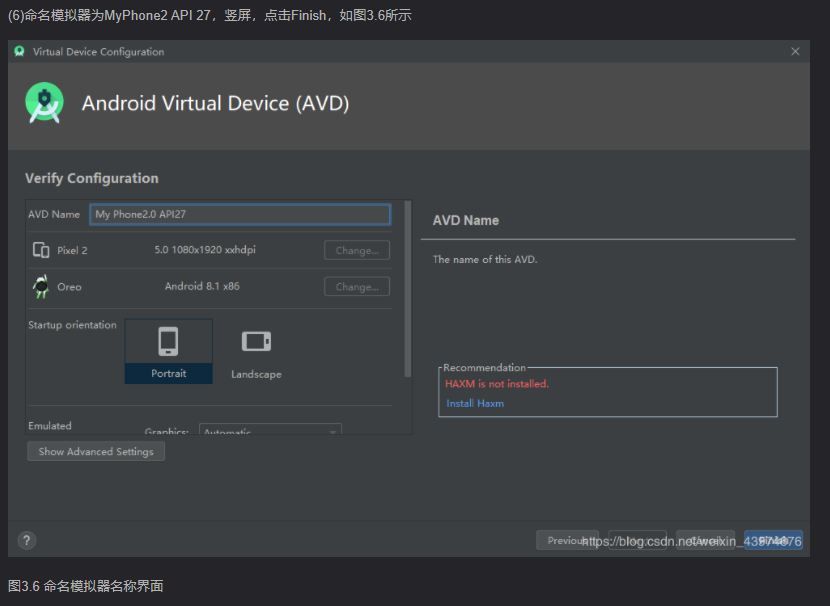Select Portrait startup orientation
This screenshot has width=830, height=606.
pyautogui.click(x=169, y=350)
